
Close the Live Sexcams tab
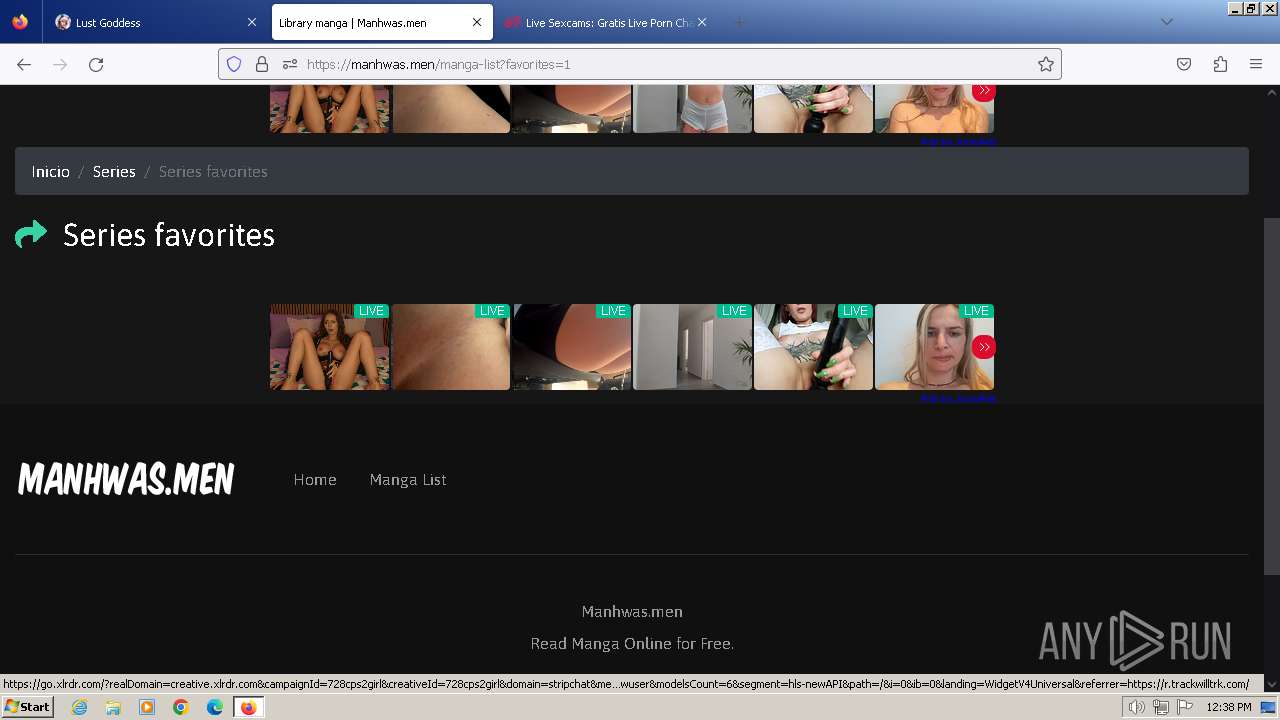702,22
